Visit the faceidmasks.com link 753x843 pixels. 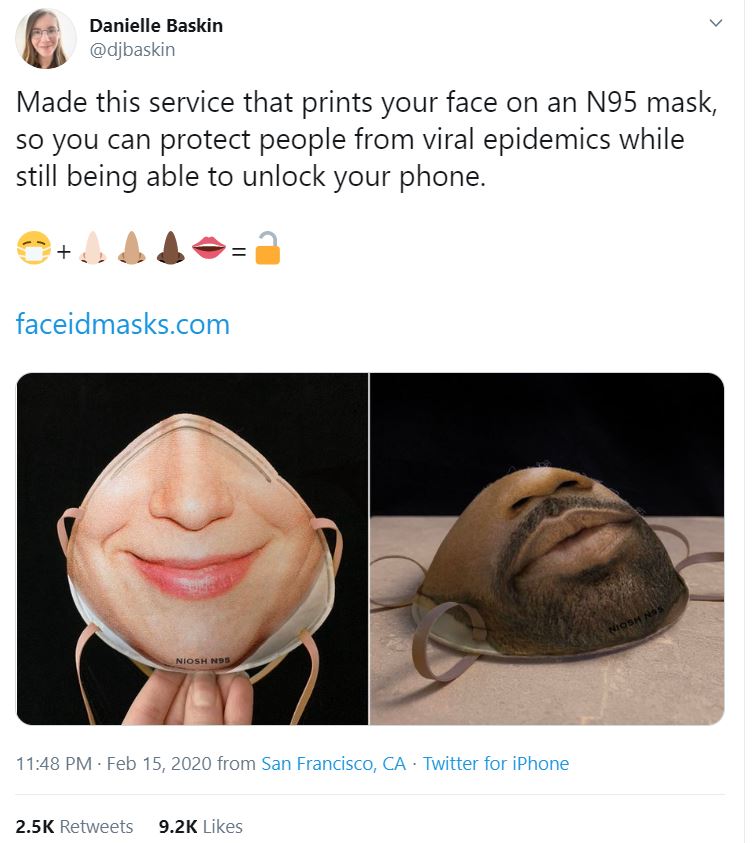click(123, 324)
